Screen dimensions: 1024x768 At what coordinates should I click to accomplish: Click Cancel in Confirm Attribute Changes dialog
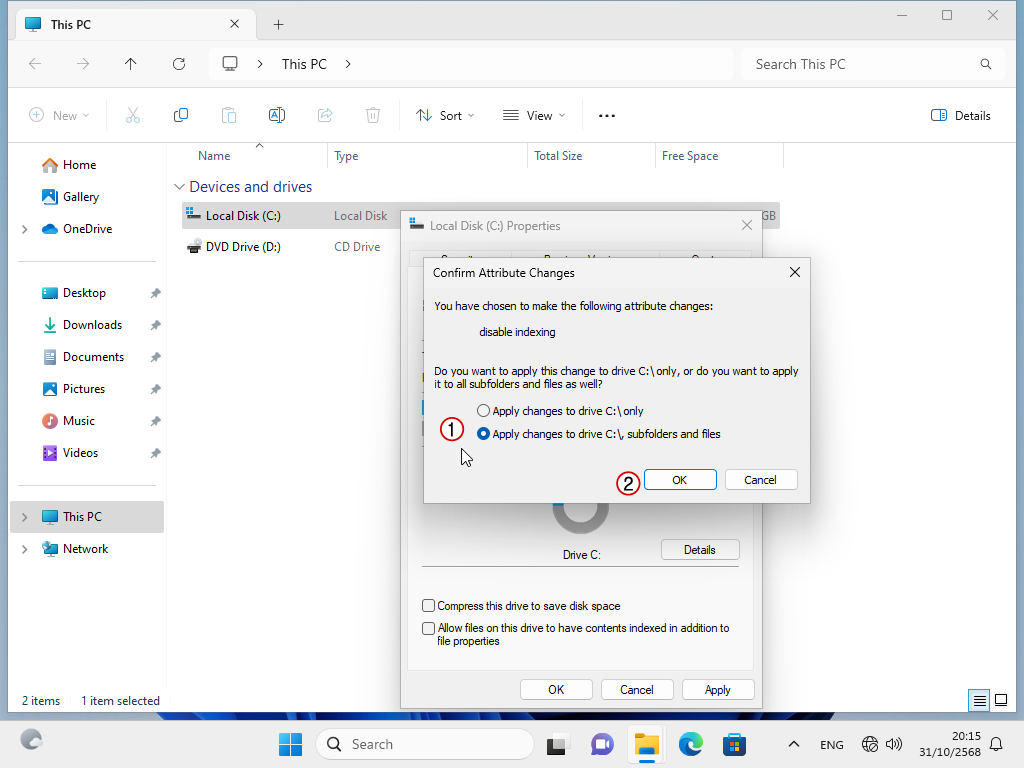click(760, 480)
